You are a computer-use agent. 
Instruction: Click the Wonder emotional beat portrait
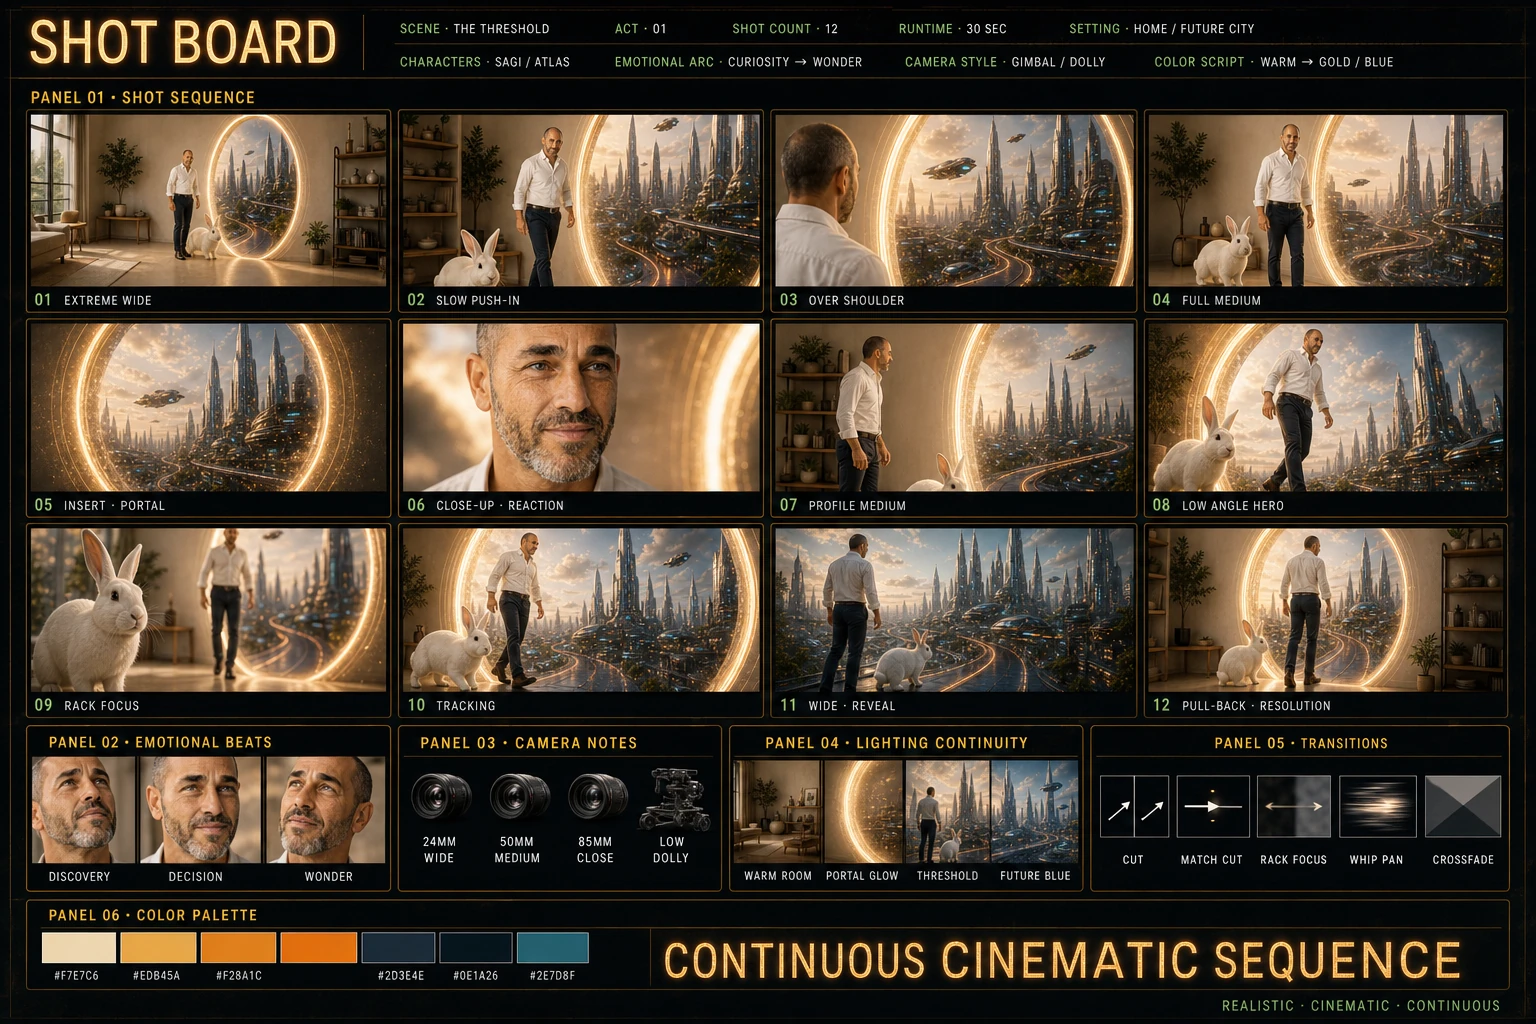point(325,810)
